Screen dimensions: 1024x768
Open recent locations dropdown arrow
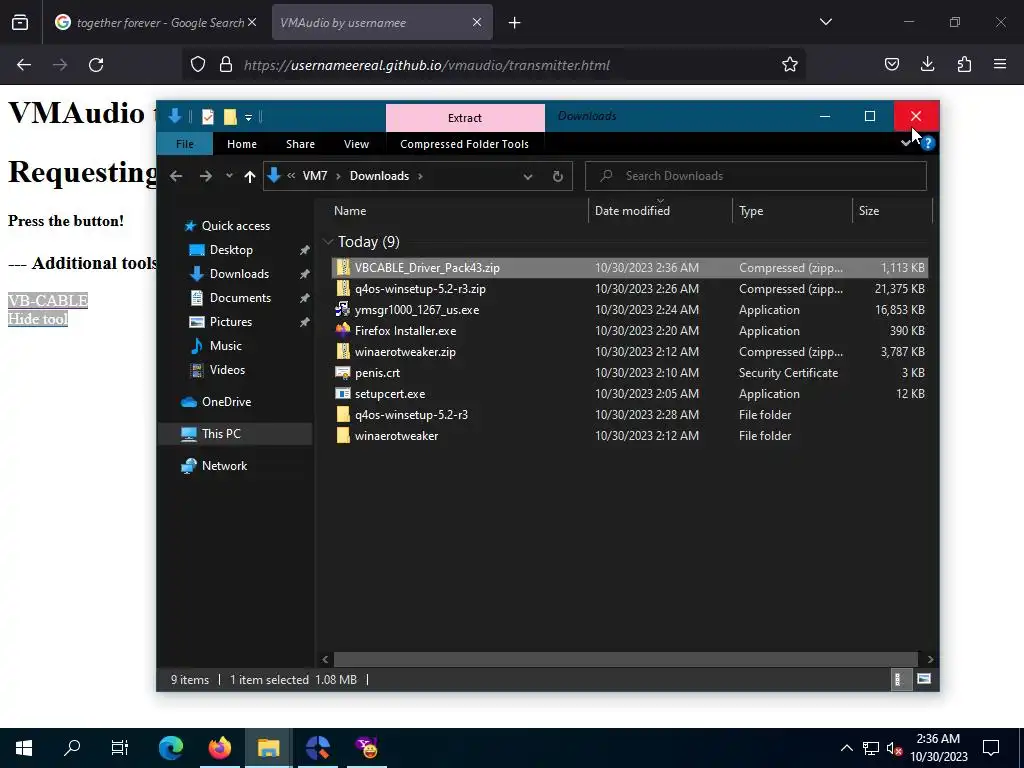(x=229, y=176)
